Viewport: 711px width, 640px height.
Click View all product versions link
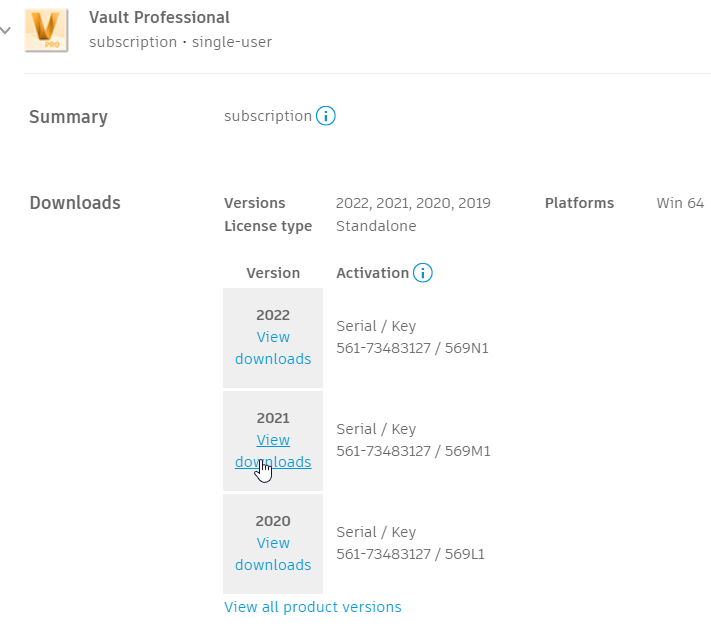pyautogui.click(x=313, y=607)
